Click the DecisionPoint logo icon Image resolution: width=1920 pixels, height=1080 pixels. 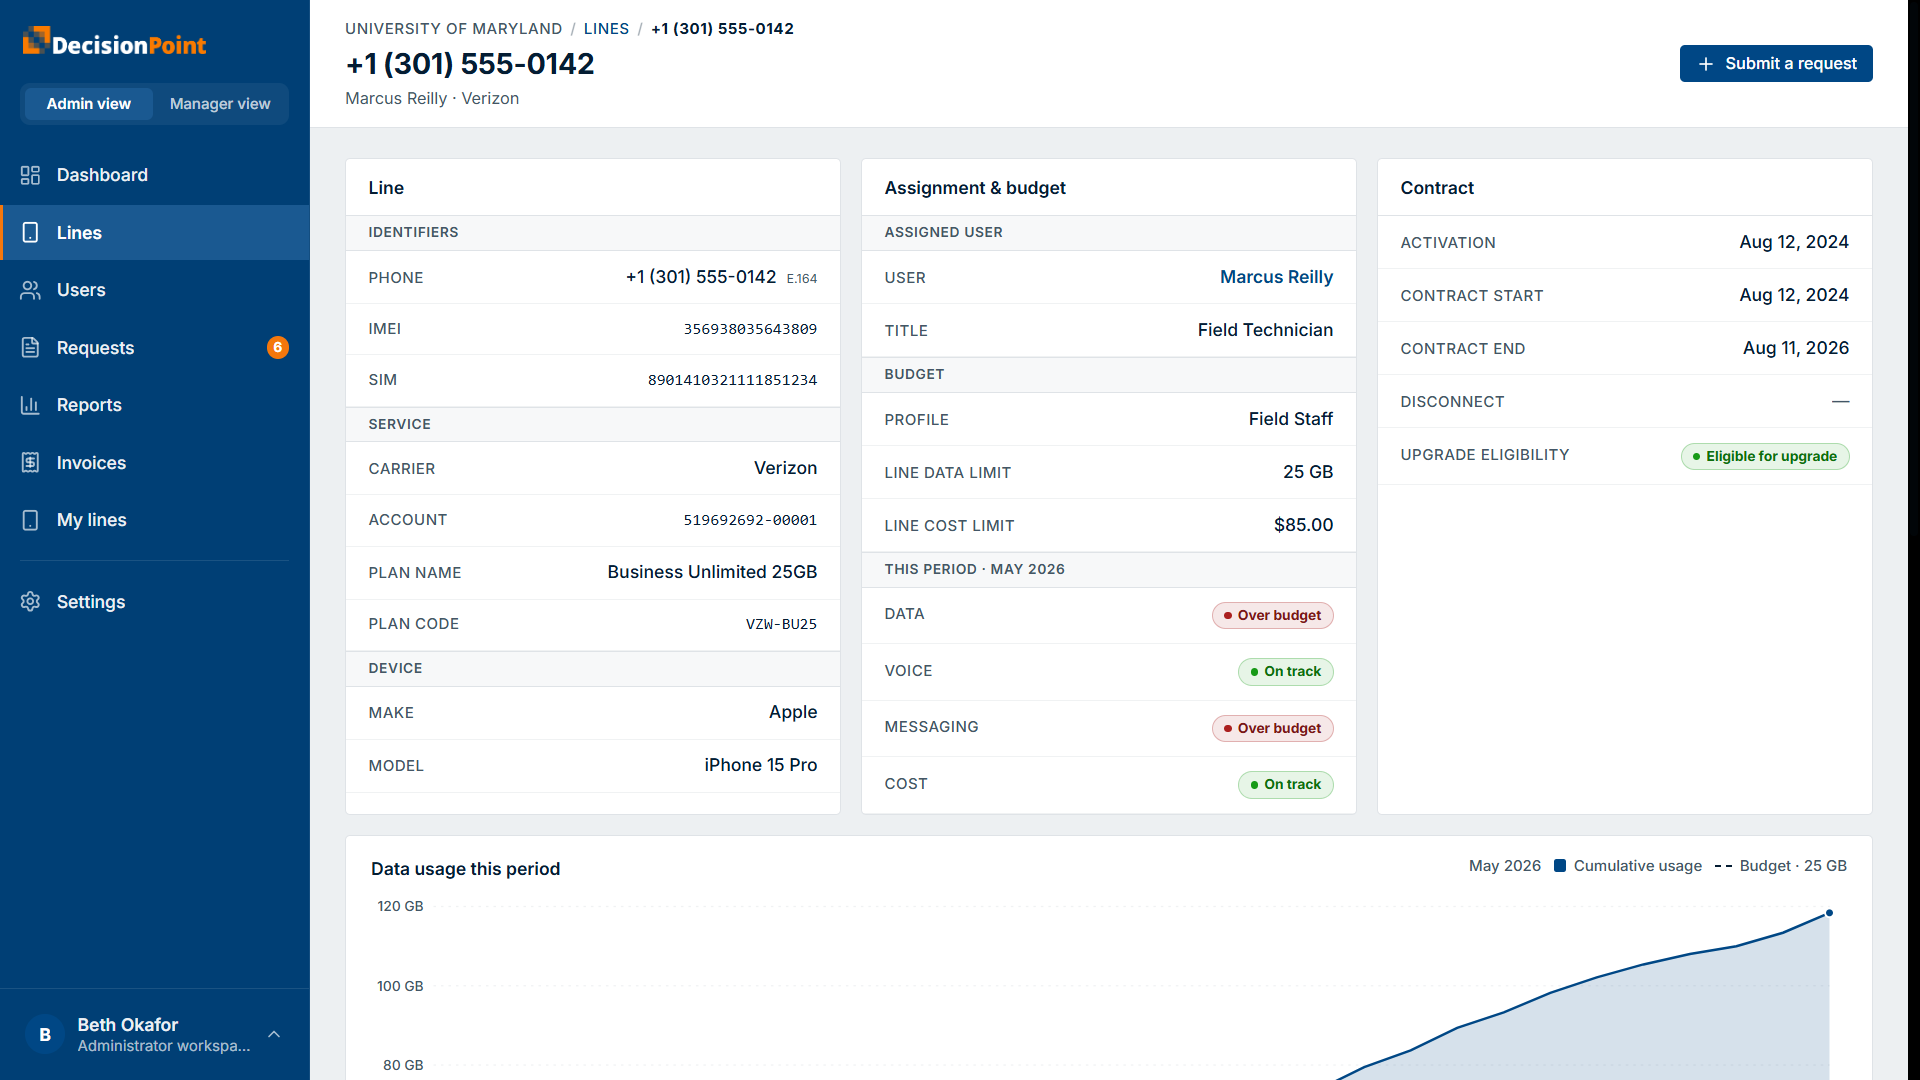(x=36, y=41)
